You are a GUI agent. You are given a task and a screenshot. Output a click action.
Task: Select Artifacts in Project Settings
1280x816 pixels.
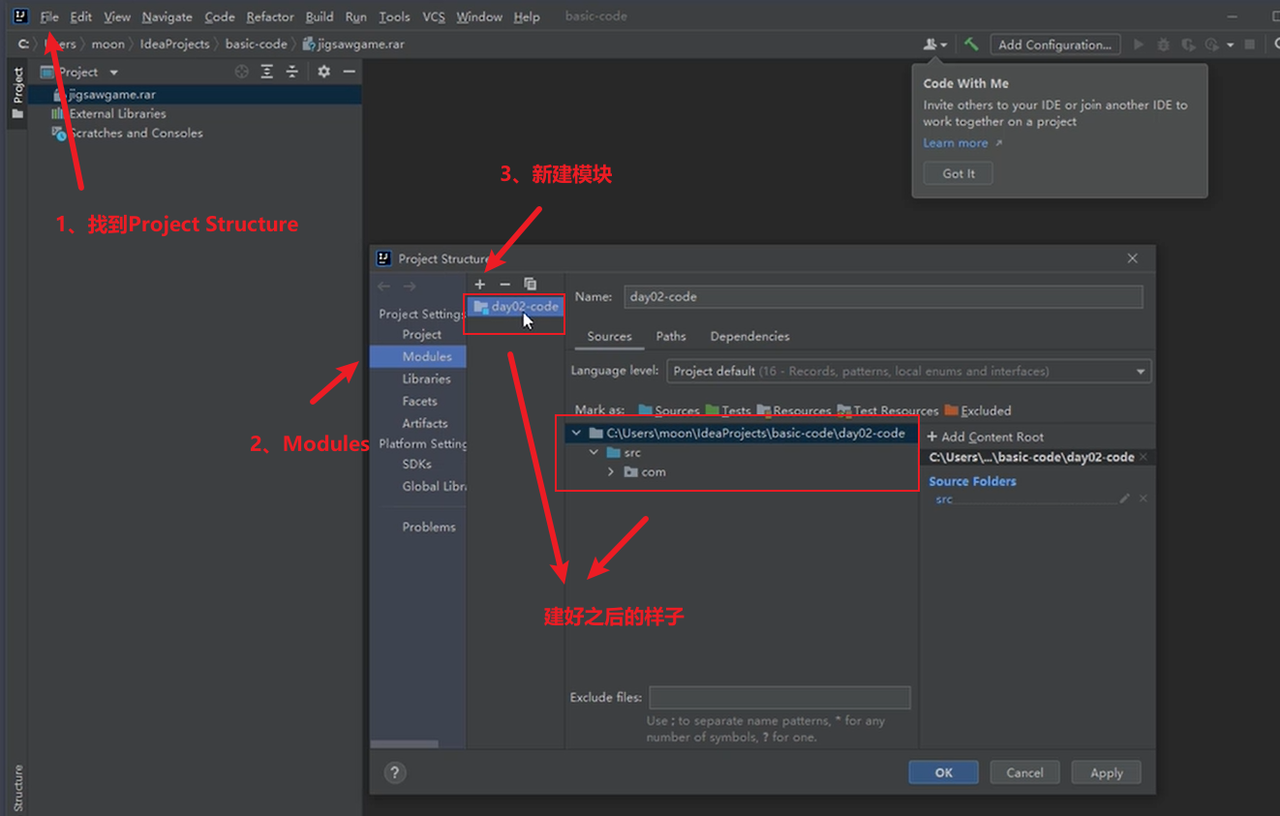click(x=424, y=423)
